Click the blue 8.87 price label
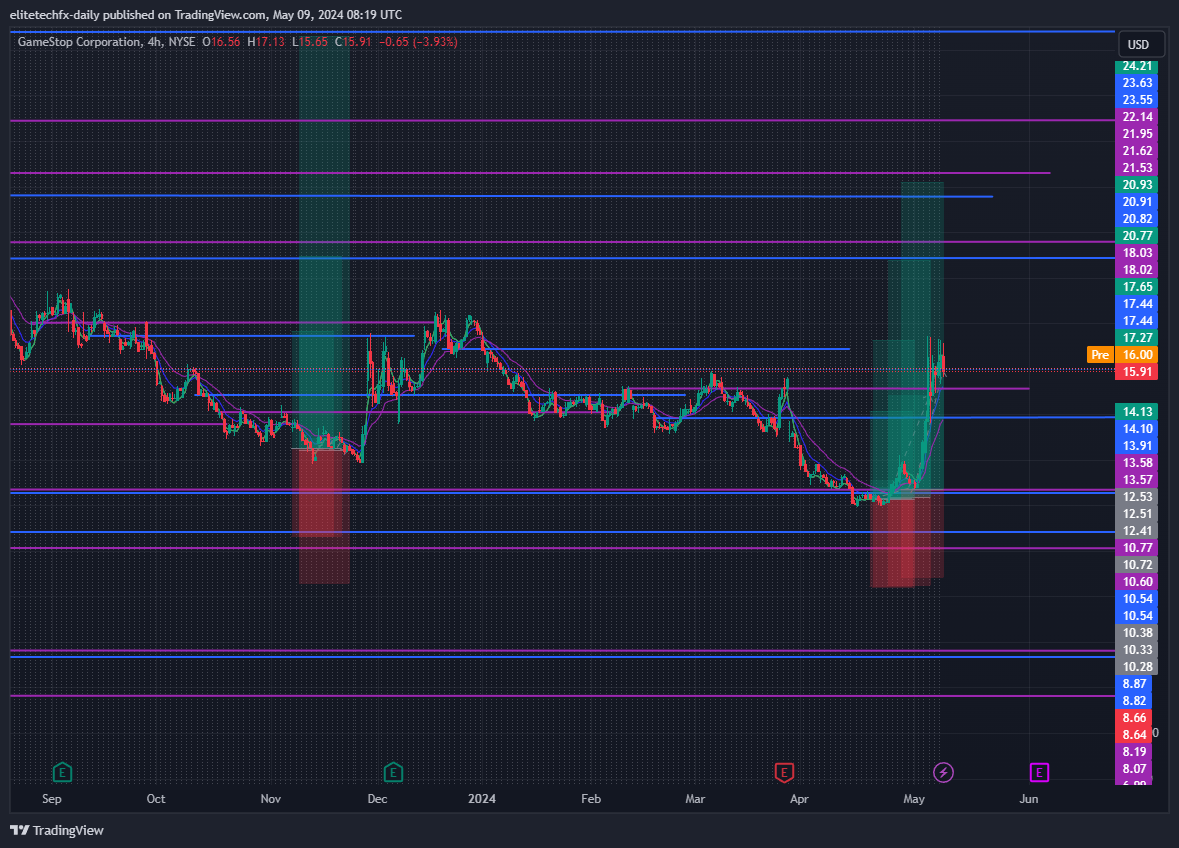Viewport: 1179px width, 848px height. [1134, 683]
